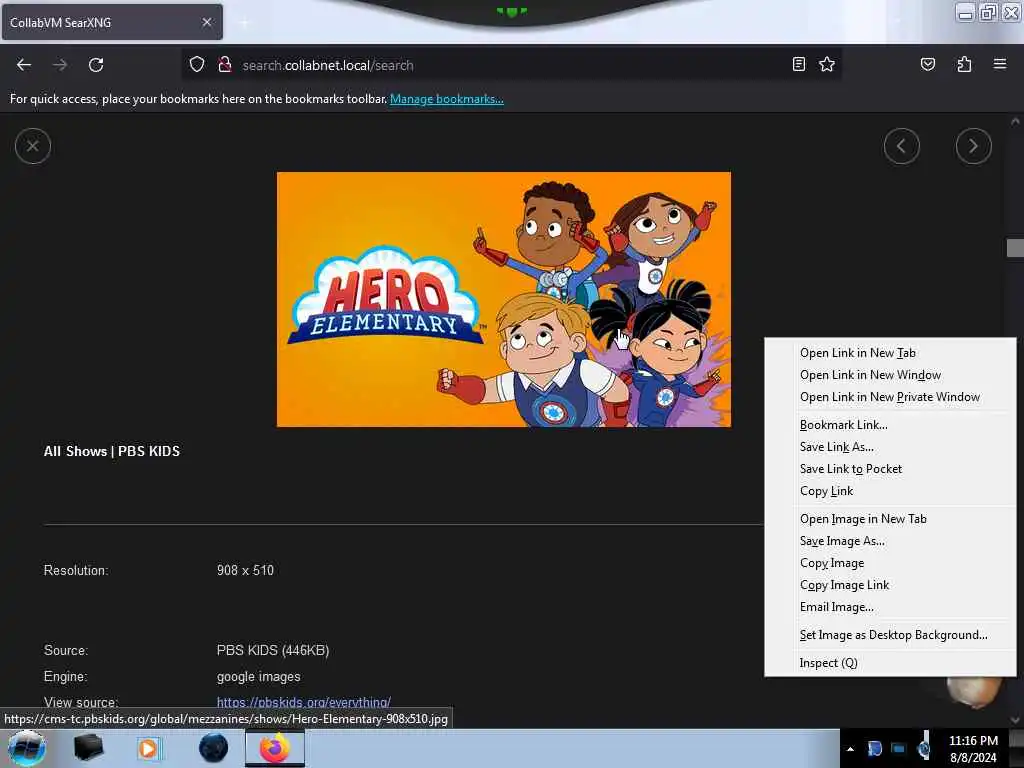Open the Extensions puzzle icon
Screen dimensions: 1024x768
(x=964, y=64)
